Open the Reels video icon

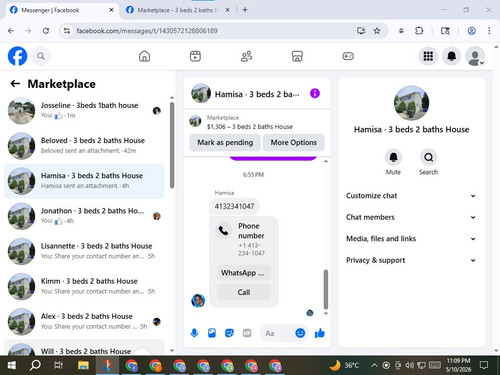195,56
